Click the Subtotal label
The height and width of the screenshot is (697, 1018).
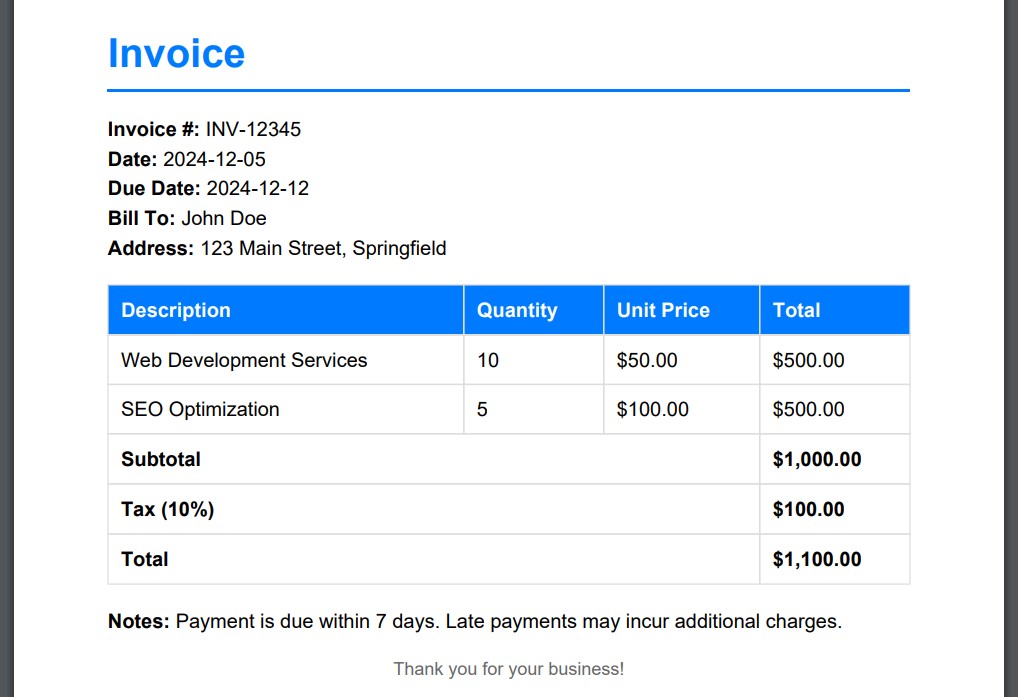pos(161,459)
